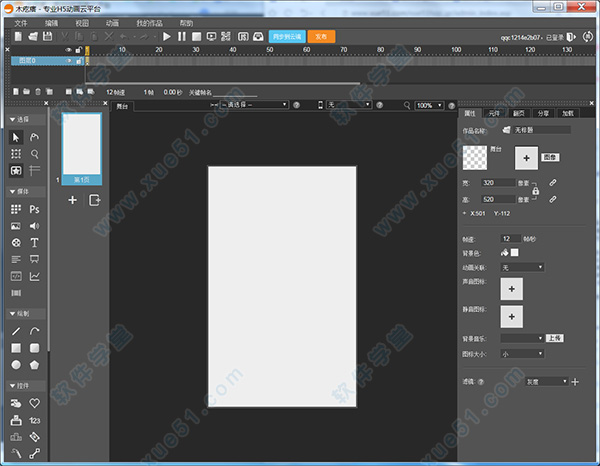Open the 动画关联 dropdown

(x=522, y=268)
